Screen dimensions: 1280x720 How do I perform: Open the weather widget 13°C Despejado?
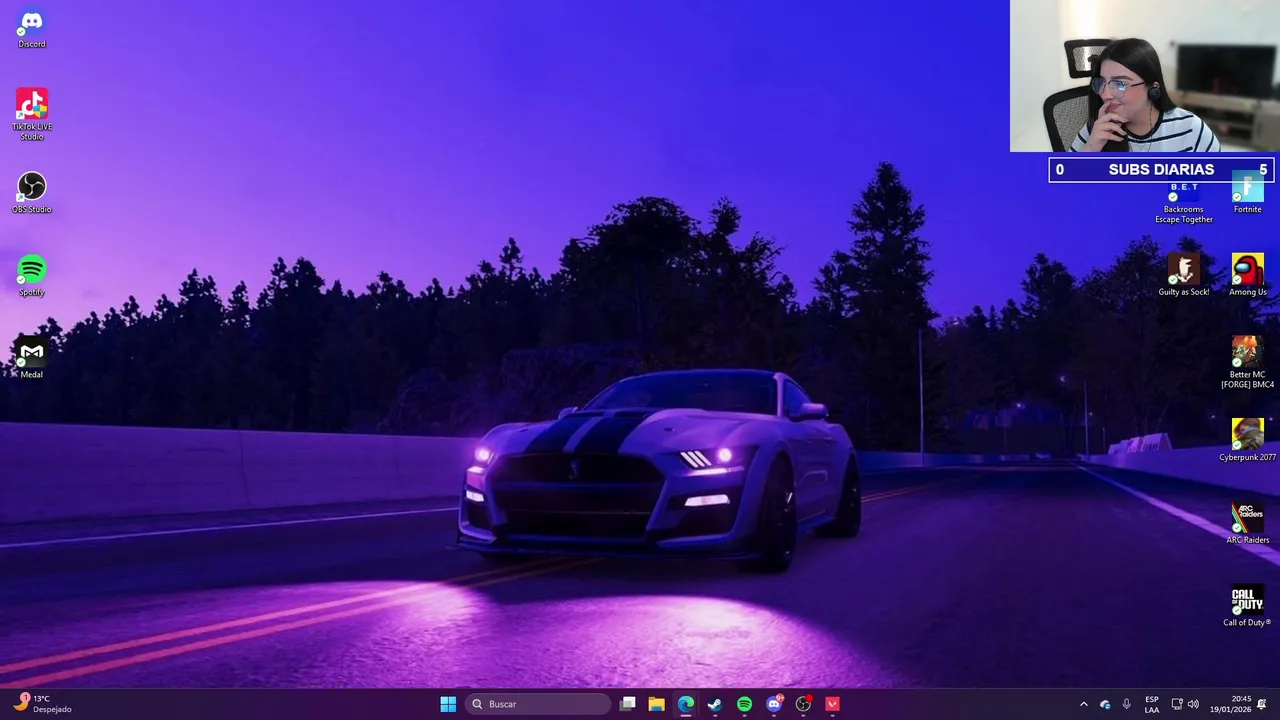coord(42,704)
